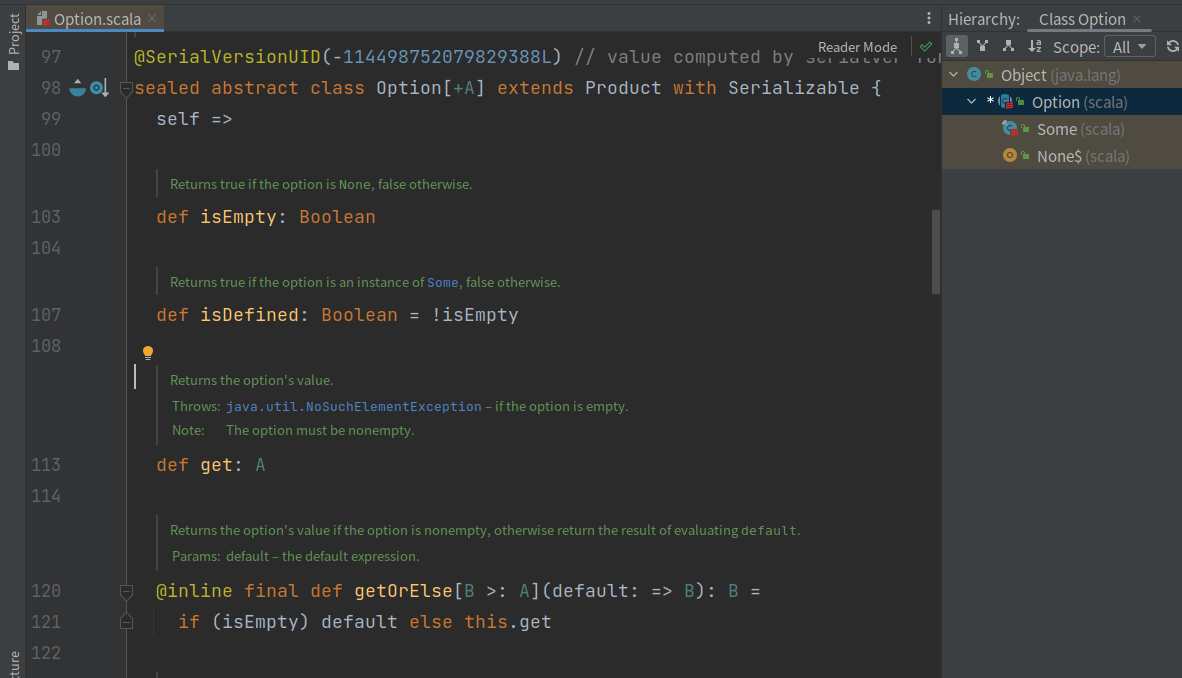Toggle sort alphabetically in hierarchy
The image size is (1182, 678).
coord(1035,46)
